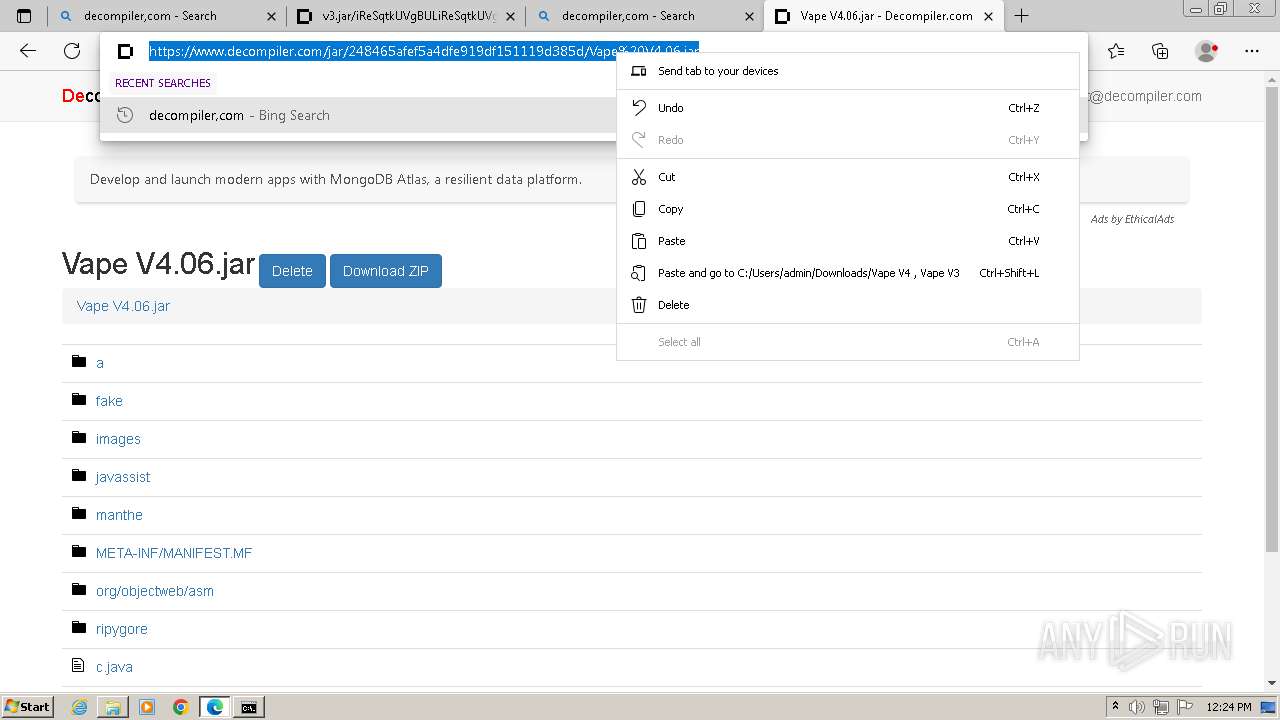Click the Download ZIP button
Image resolution: width=1280 pixels, height=720 pixels.
click(386, 271)
